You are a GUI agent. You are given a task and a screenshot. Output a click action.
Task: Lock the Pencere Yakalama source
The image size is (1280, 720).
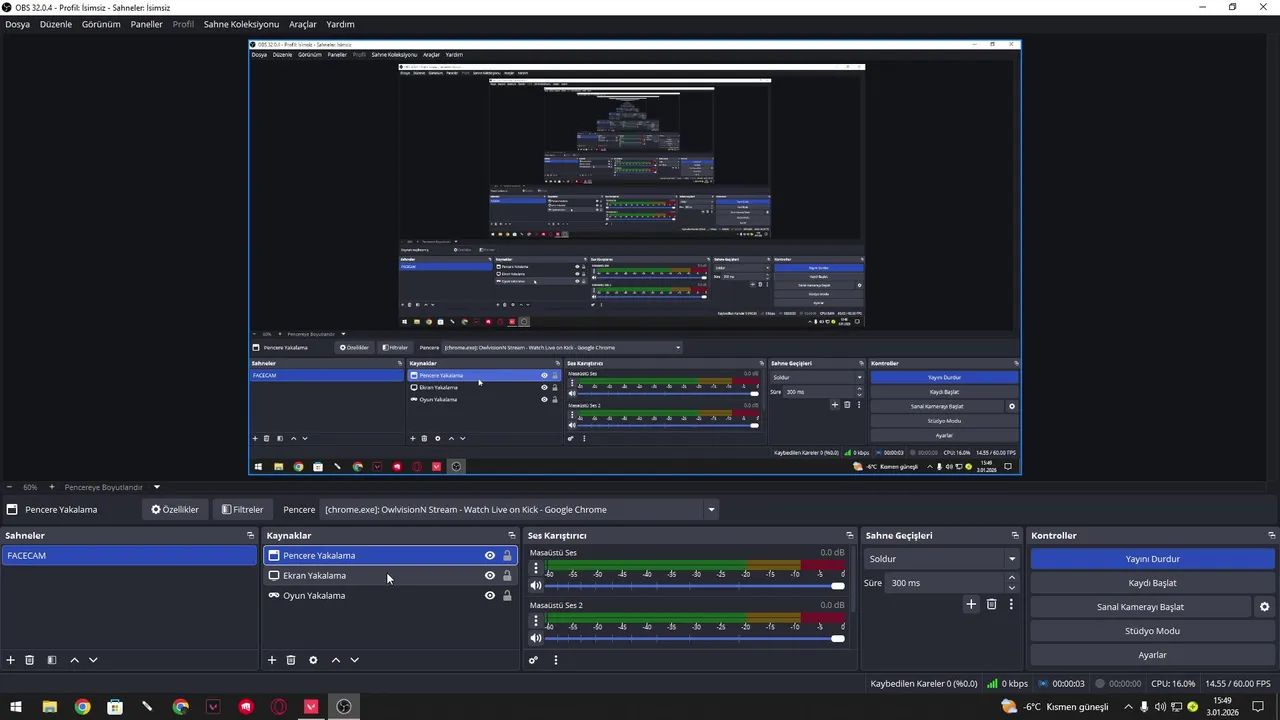[x=507, y=556]
